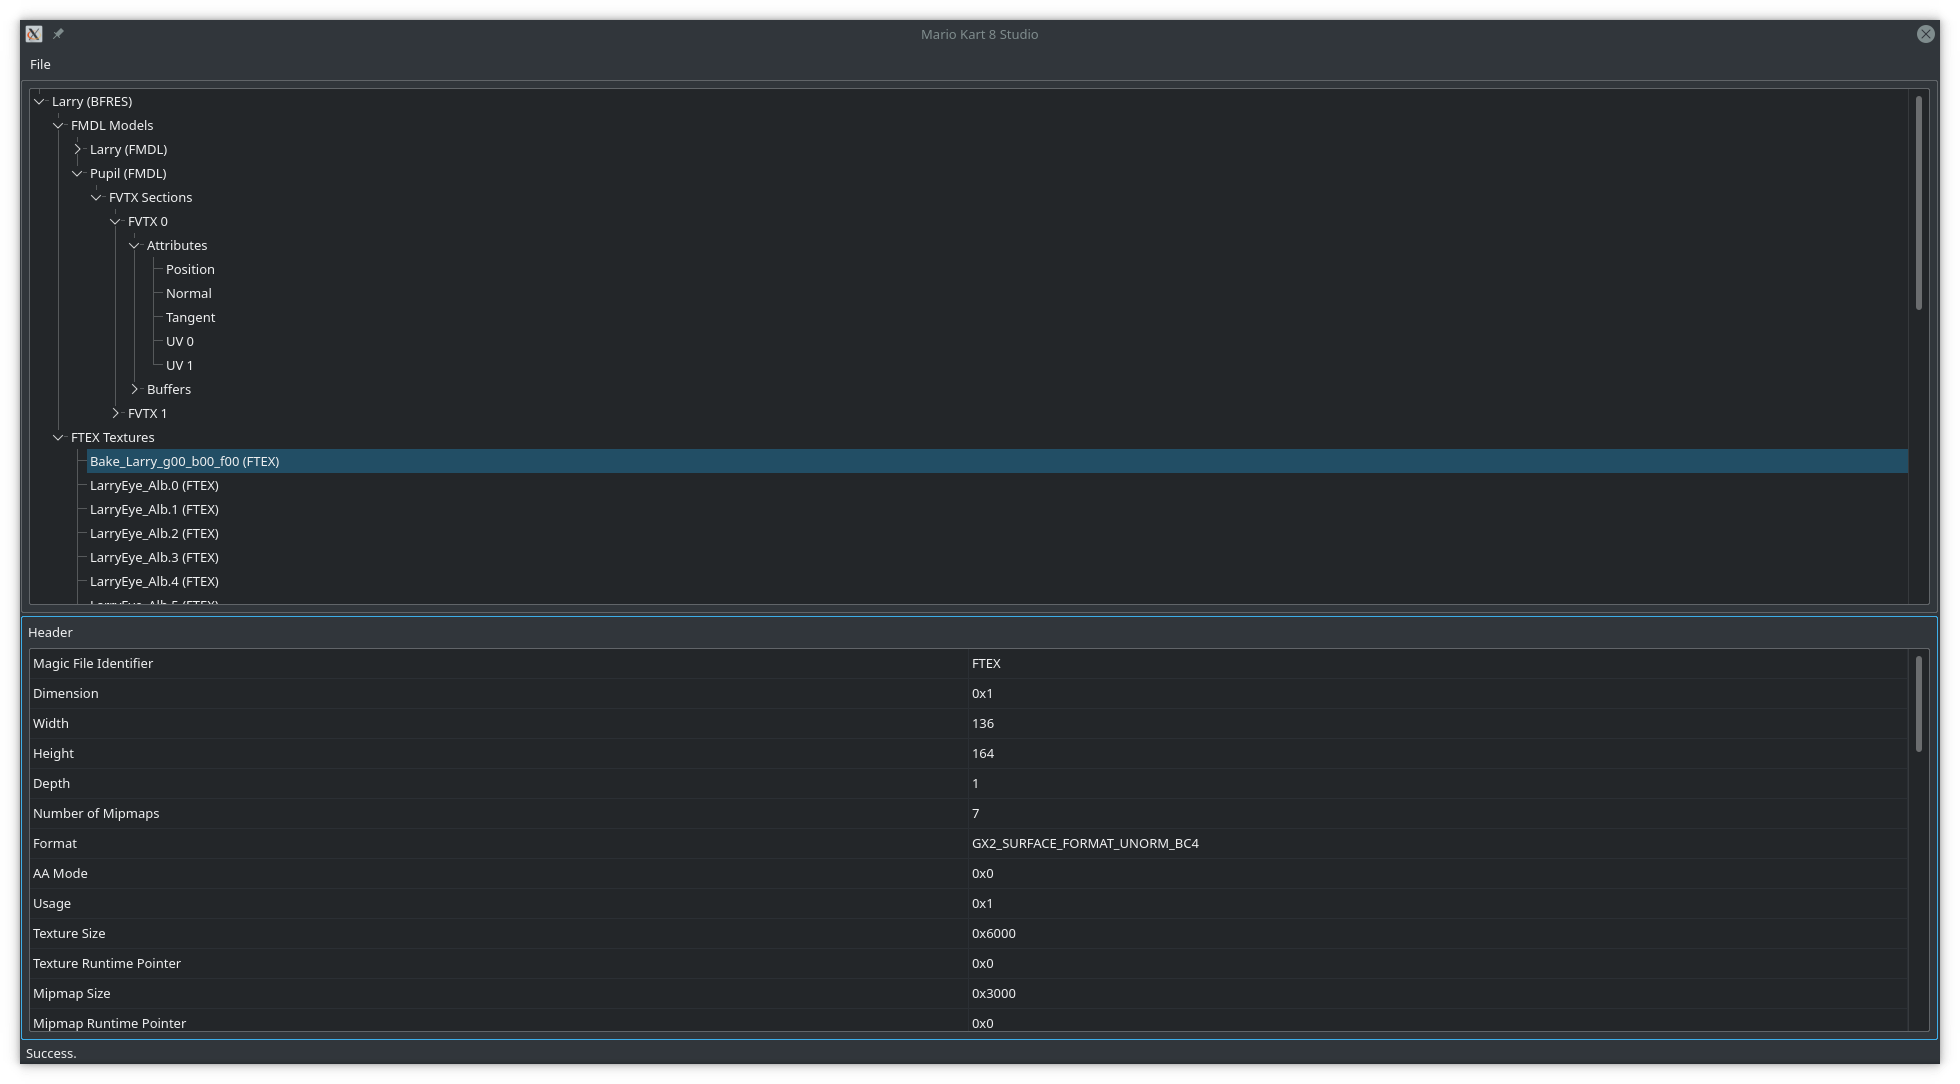This screenshot has height=1084, width=1960.
Task: Expand the Larry (FMDL) node
Action: 78,149
